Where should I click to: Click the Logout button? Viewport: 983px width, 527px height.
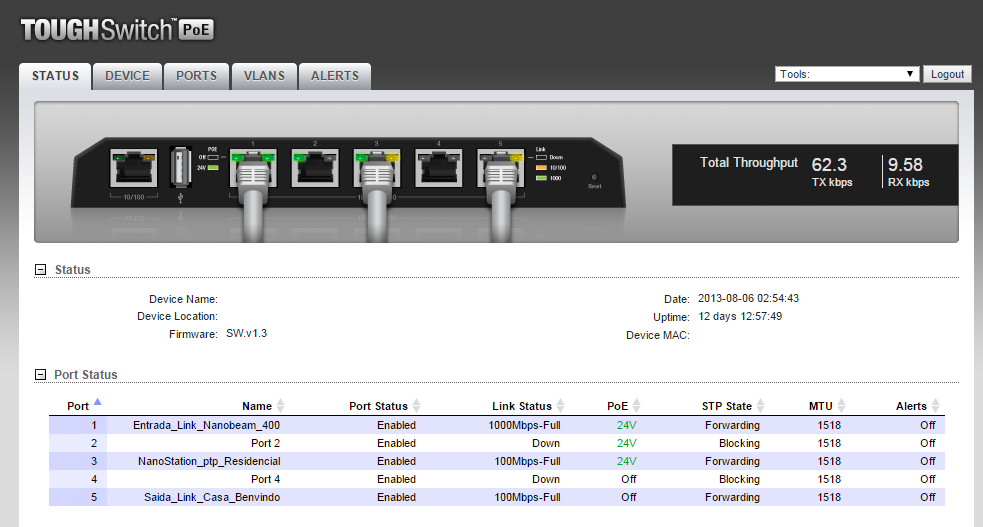click(947, 74)
